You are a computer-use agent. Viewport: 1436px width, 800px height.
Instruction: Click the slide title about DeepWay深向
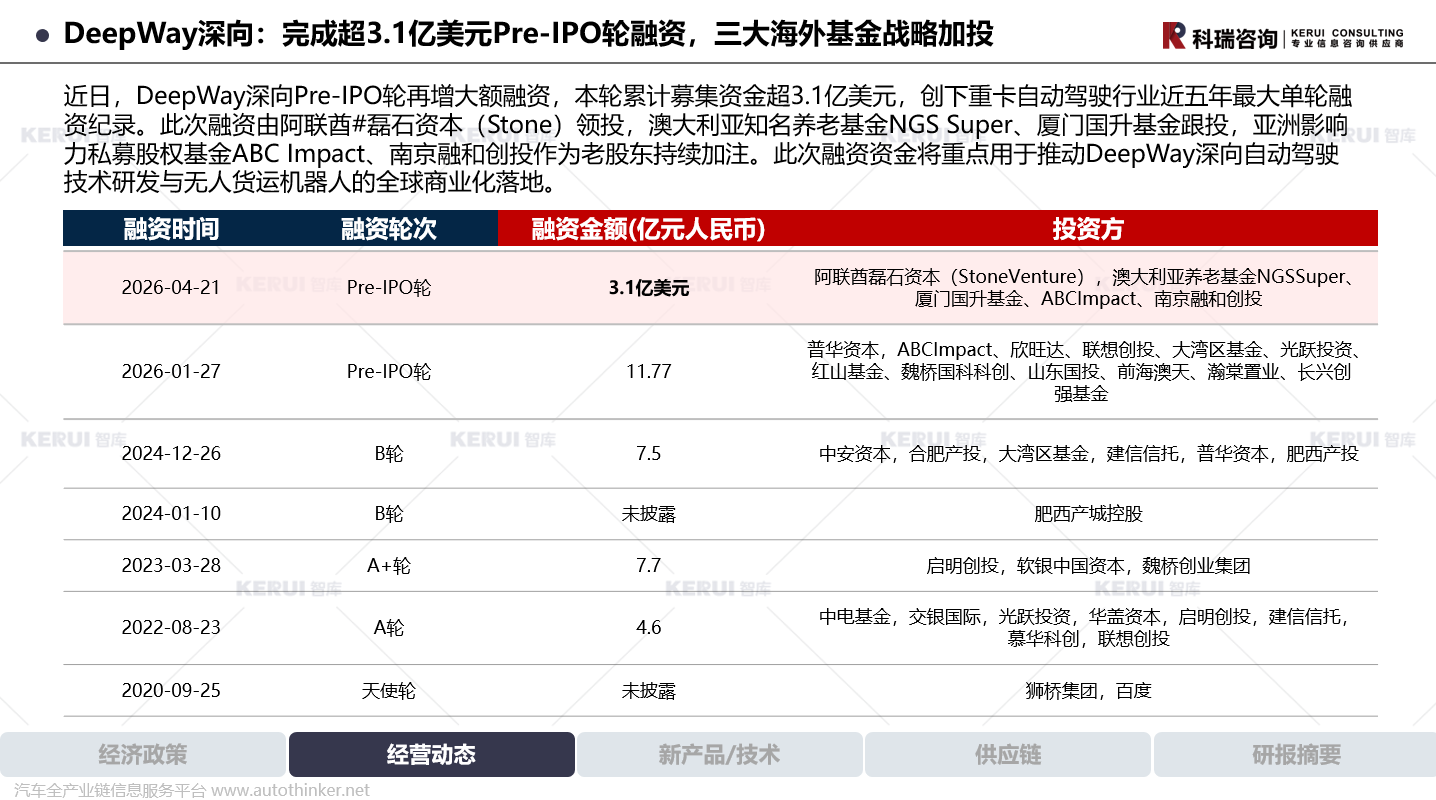[528, 34]
